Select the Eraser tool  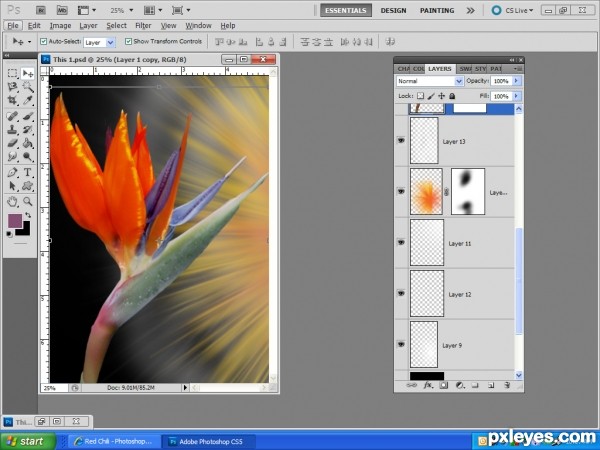point(13,143)
